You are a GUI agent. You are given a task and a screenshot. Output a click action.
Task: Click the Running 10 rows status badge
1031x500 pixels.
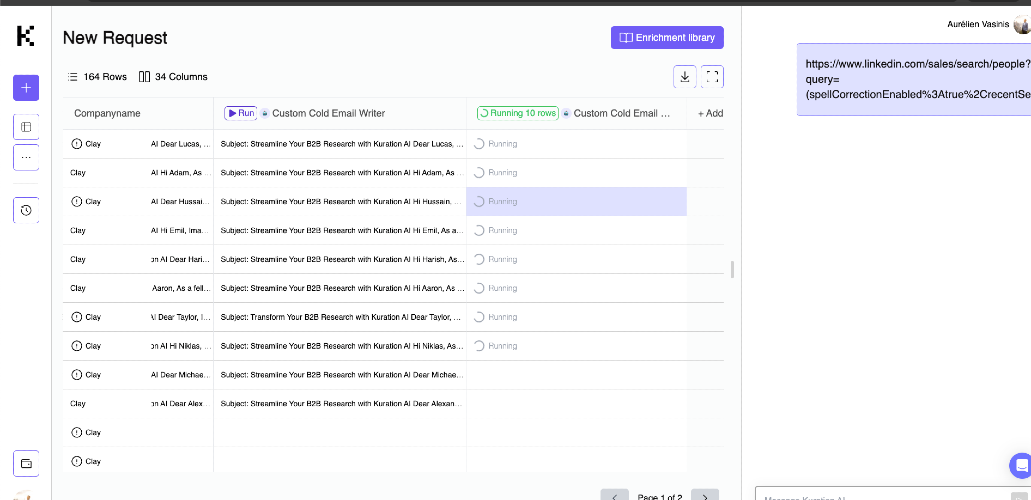click(x=517, y=113)
